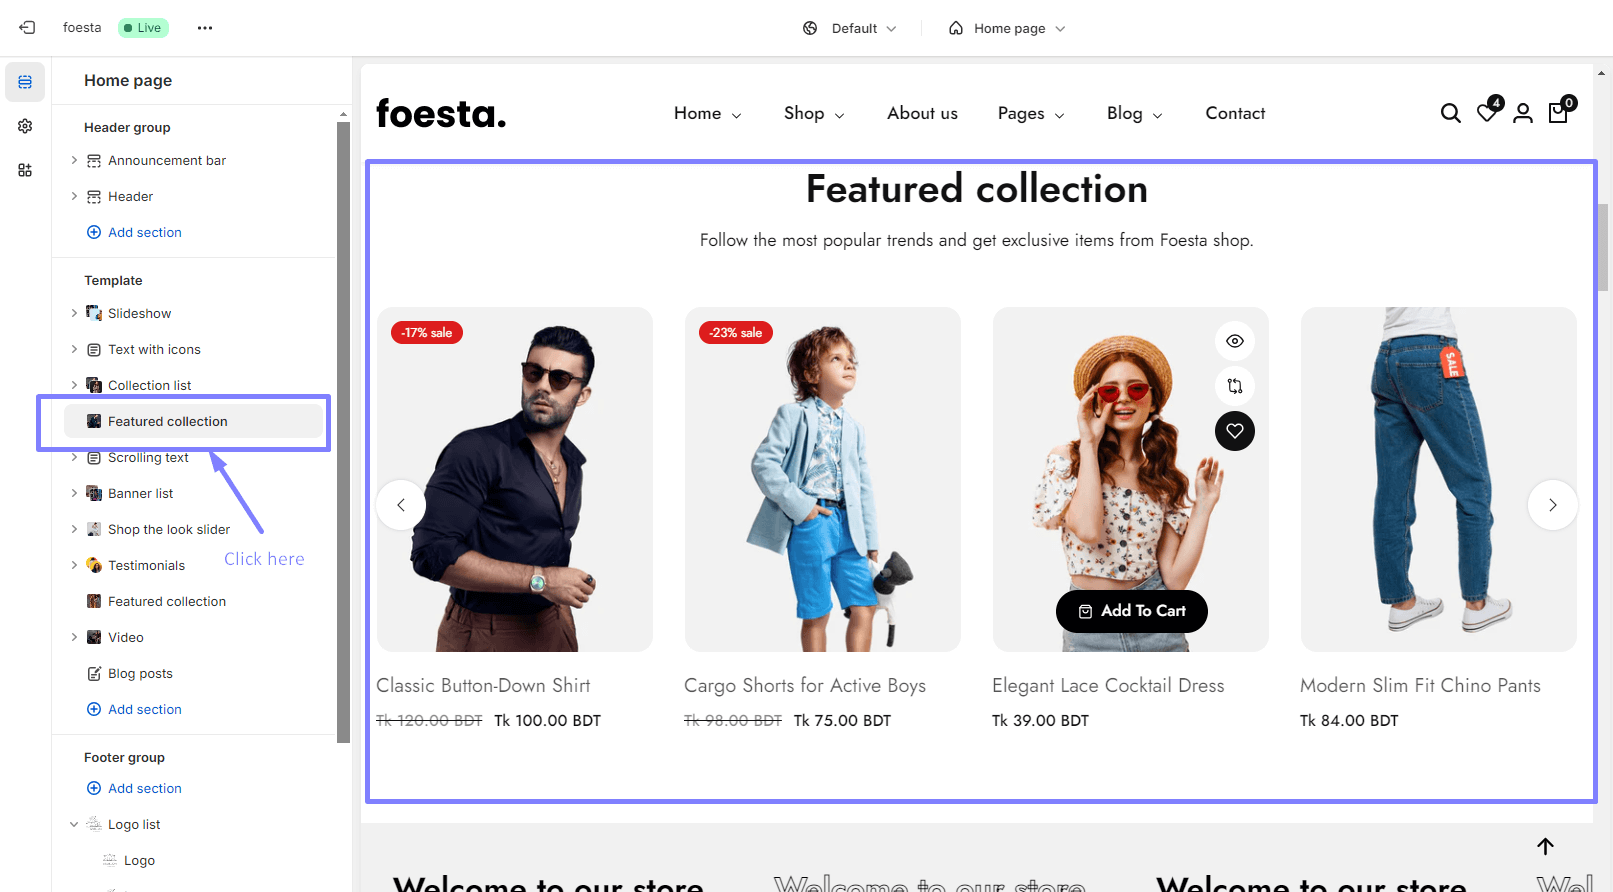Open the Shop menu in store navigation
Image resolution: width=1613 pixels, height=892 pixels.
(x=814, y=114)
